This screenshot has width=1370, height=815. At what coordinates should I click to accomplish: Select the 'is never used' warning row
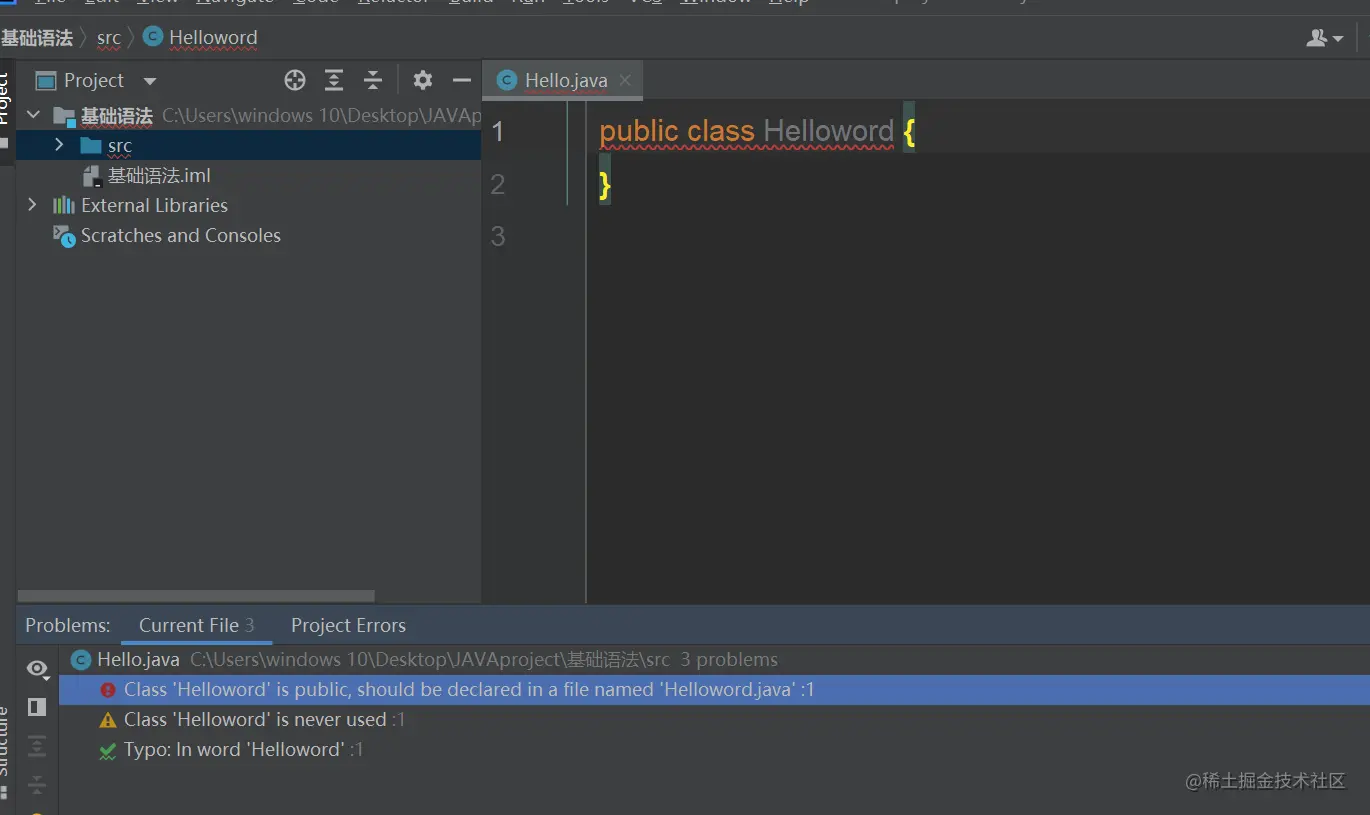[x=714, y=720]
